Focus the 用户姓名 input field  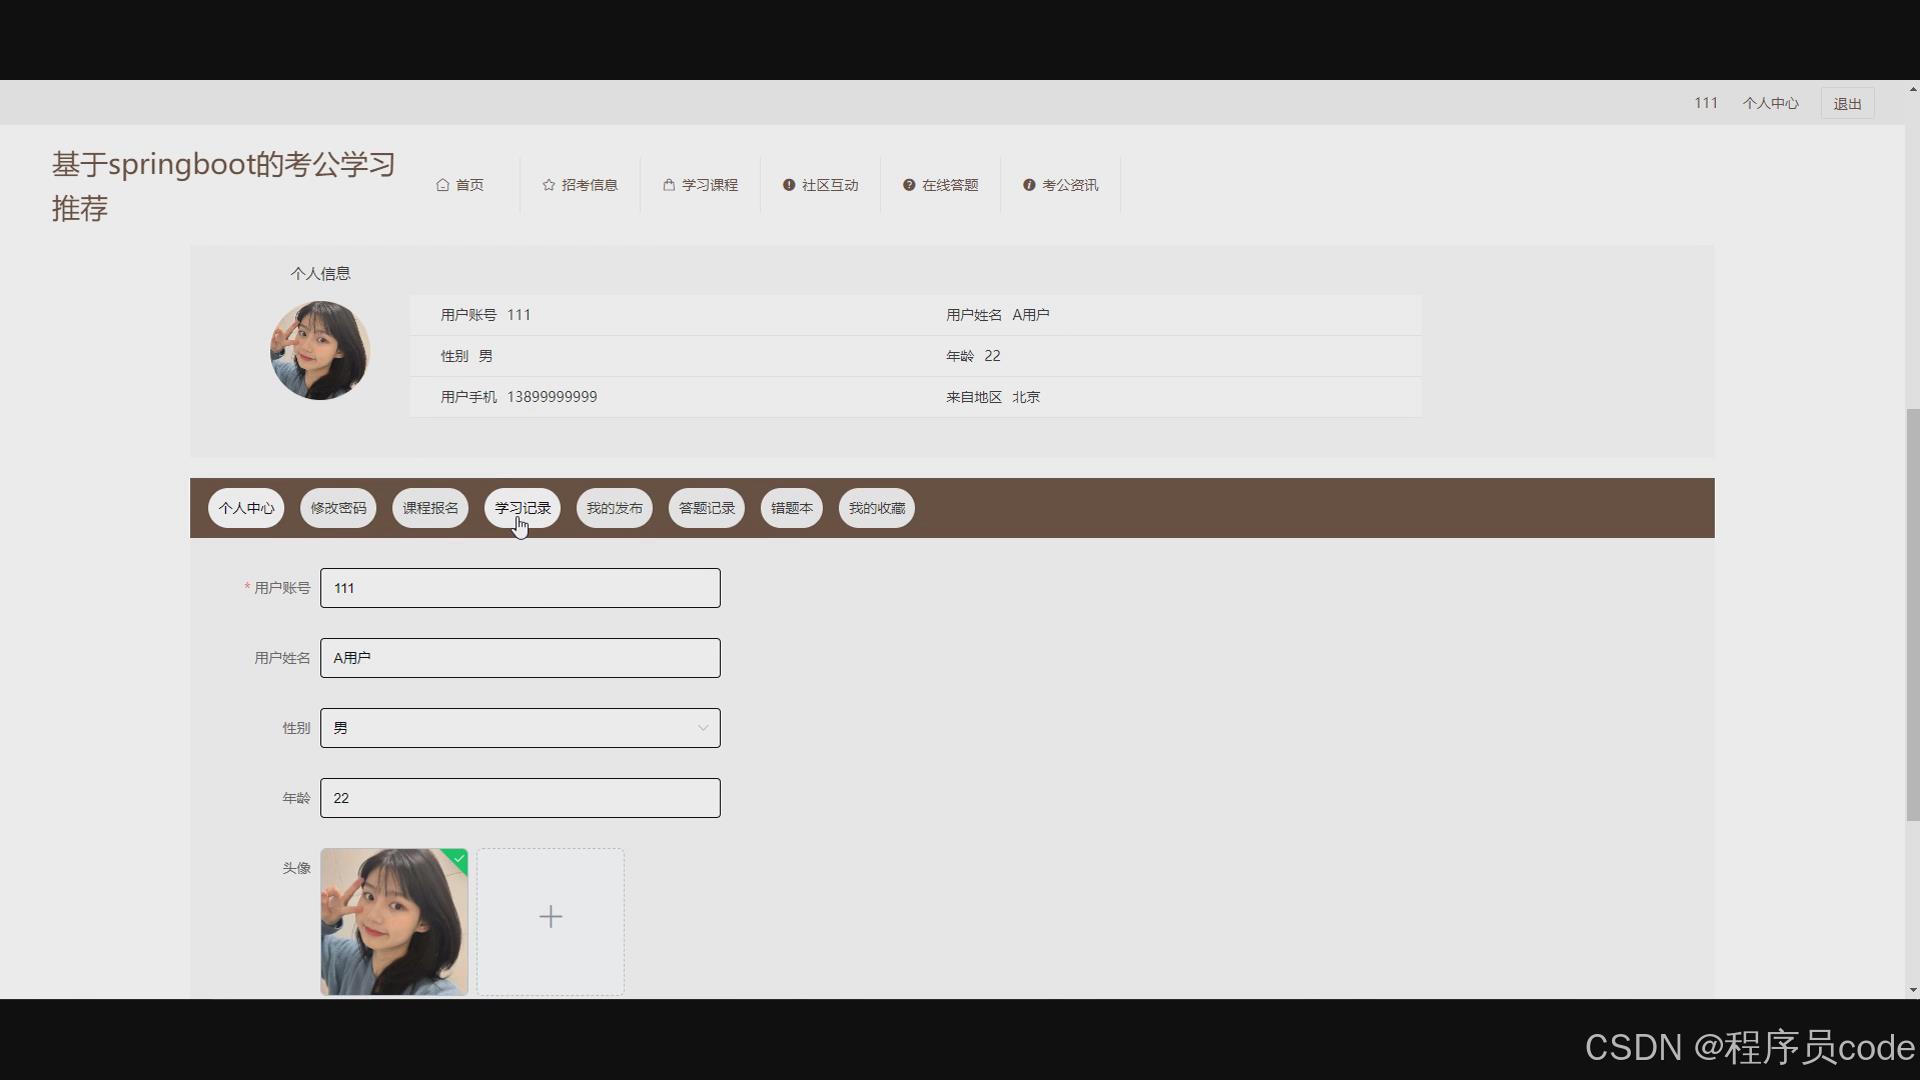click(520, 658)
